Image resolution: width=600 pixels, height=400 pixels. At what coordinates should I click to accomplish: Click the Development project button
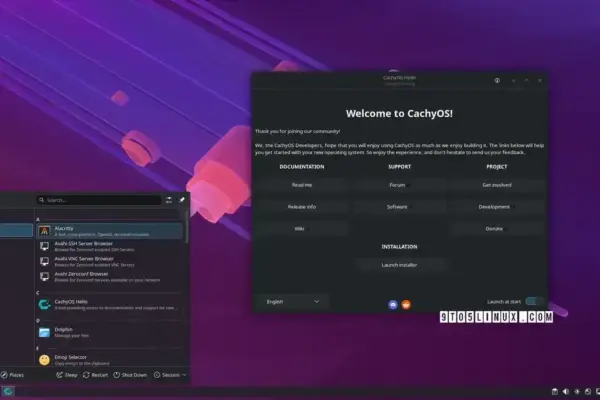[x=497, y=207]
